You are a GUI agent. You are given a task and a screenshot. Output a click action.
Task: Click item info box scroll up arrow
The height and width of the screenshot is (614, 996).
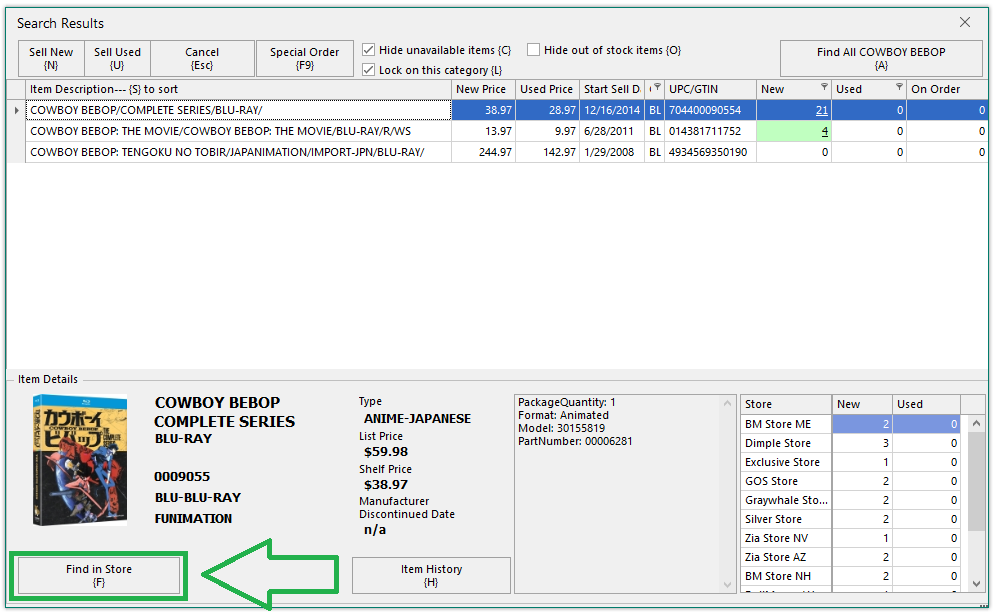(x=727, y=404)
